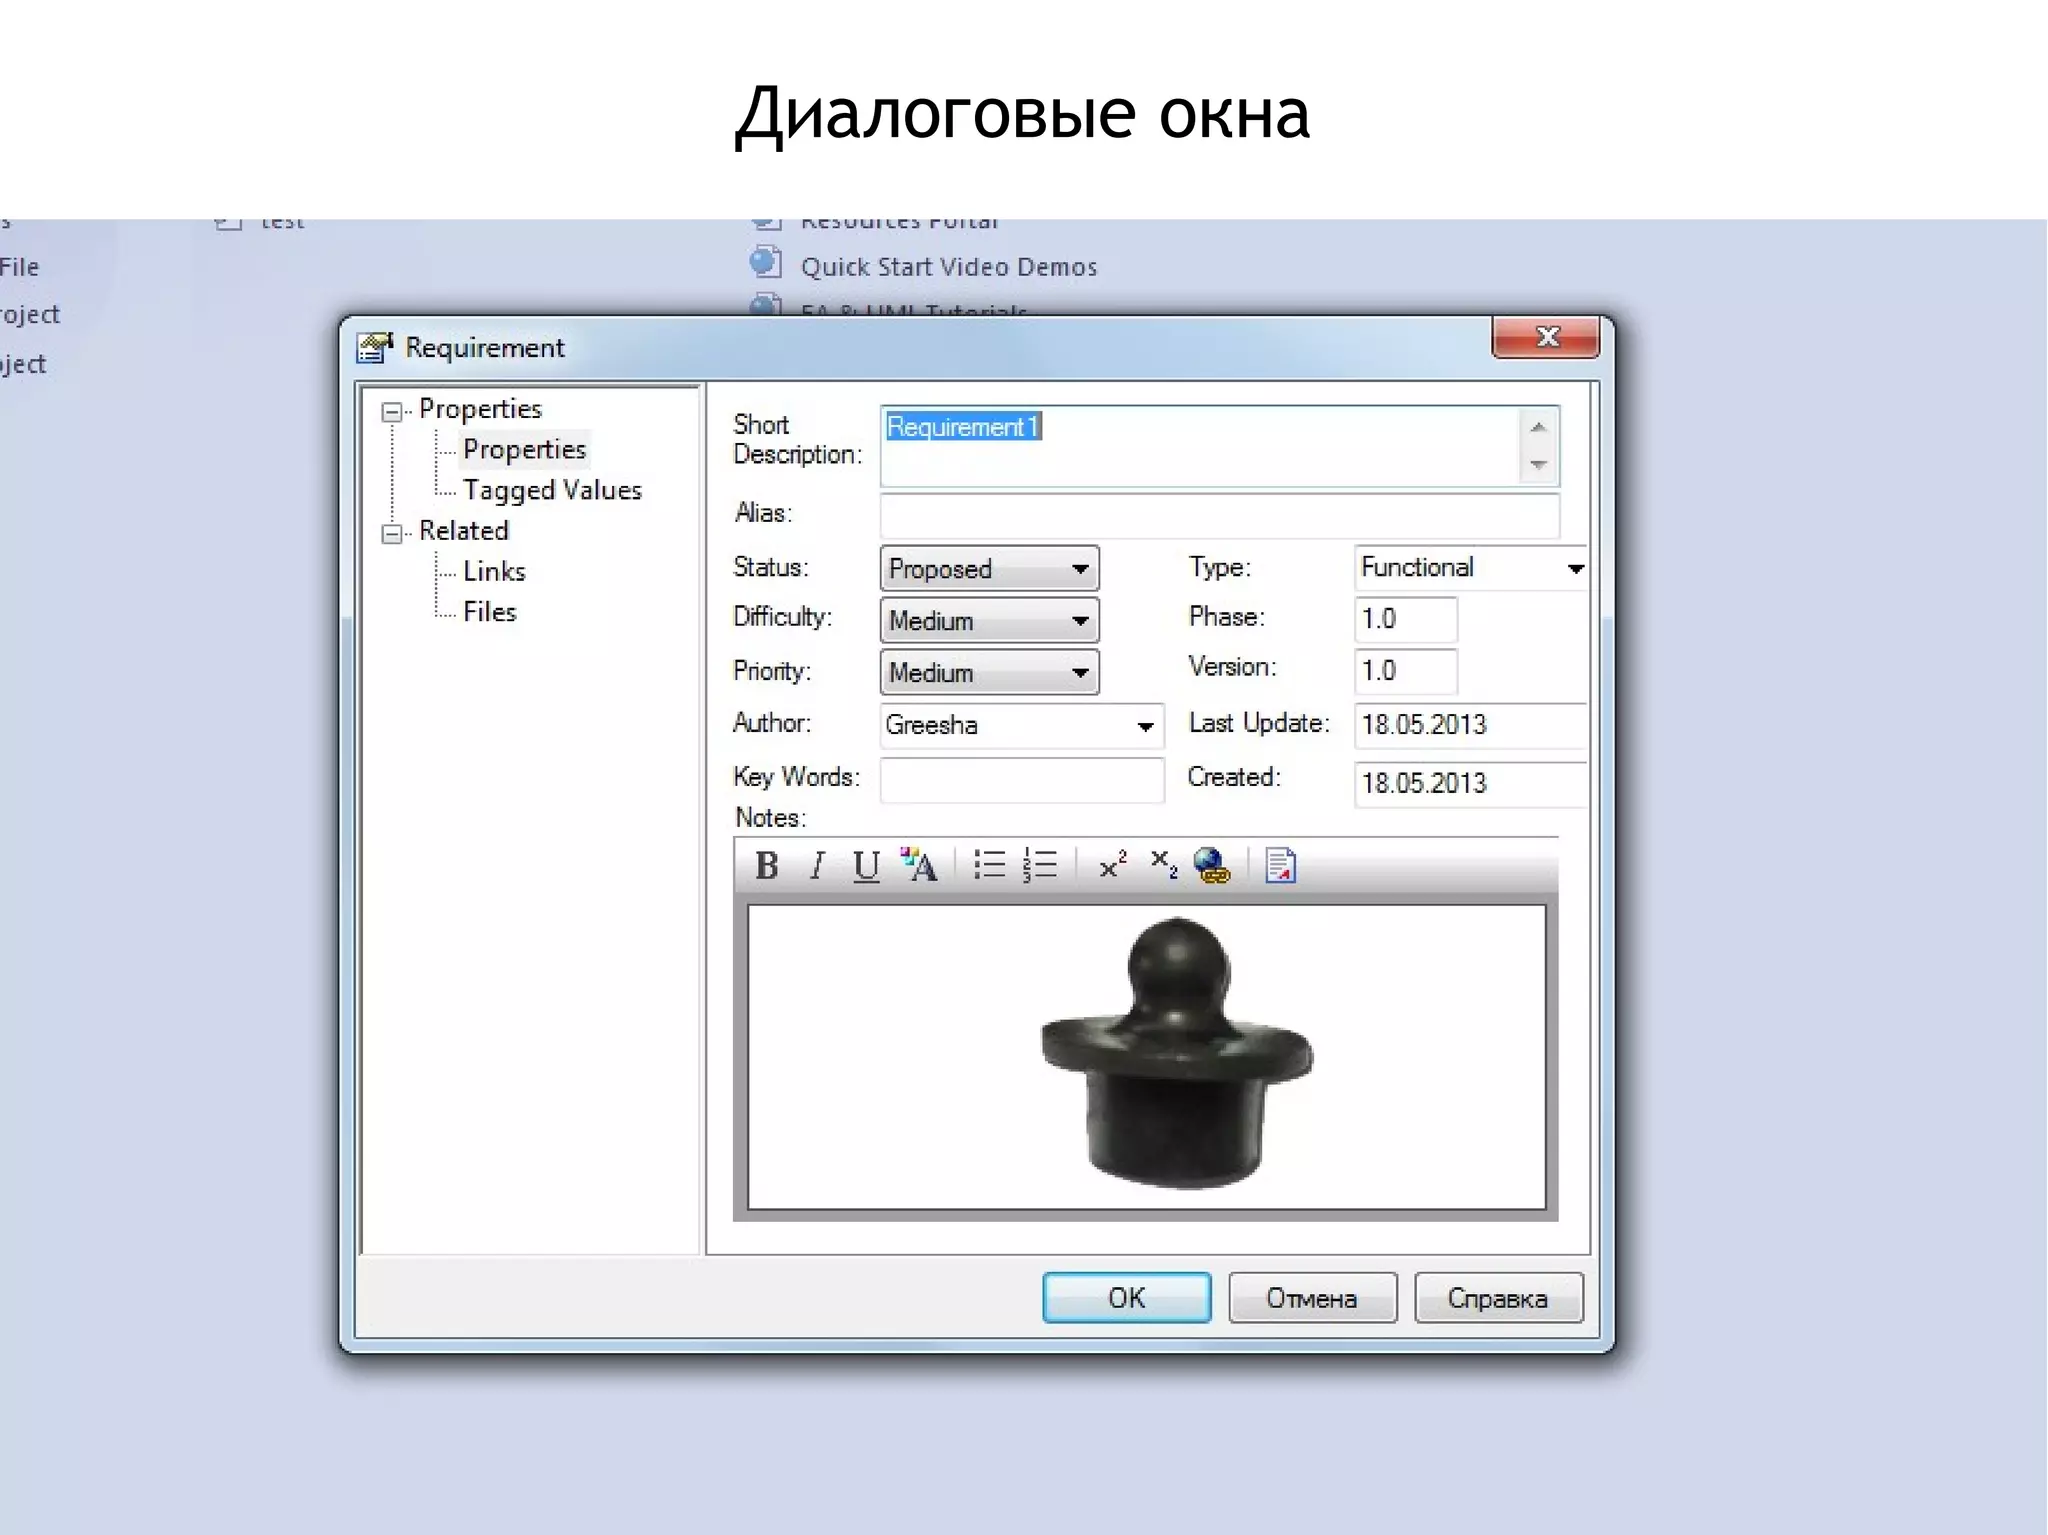Viewport: 2048px width, 1535px height.
Task: Apply subscript formatting in Notes
Action: (x=1163, y=864)
